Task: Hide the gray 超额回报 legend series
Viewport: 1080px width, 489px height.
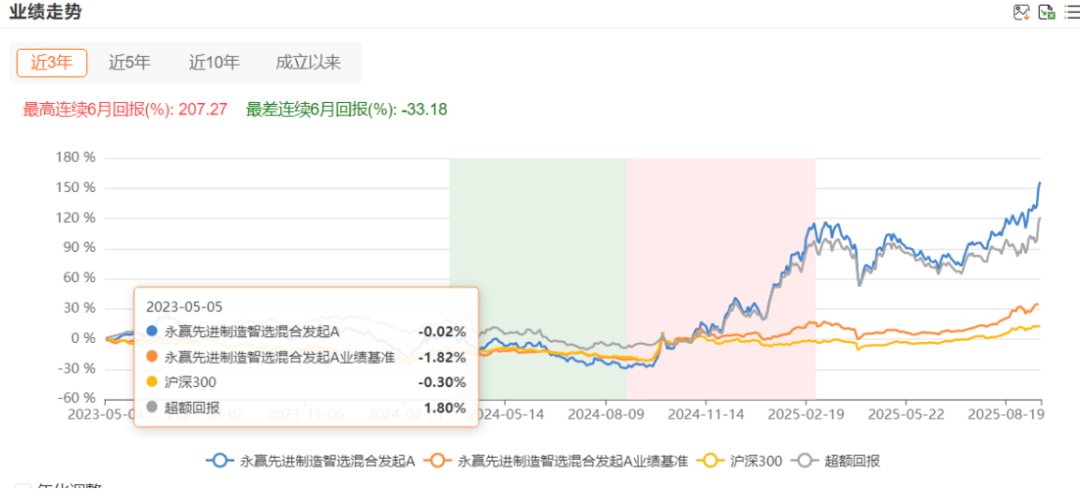Action: click(x=837, y=461)
